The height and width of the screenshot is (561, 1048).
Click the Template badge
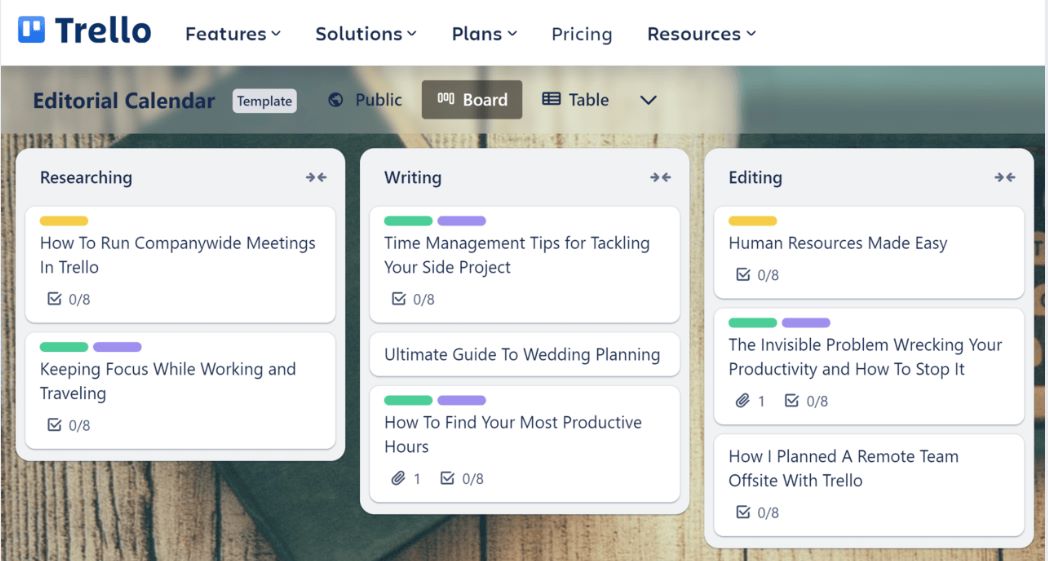click(x=265, y=101)
